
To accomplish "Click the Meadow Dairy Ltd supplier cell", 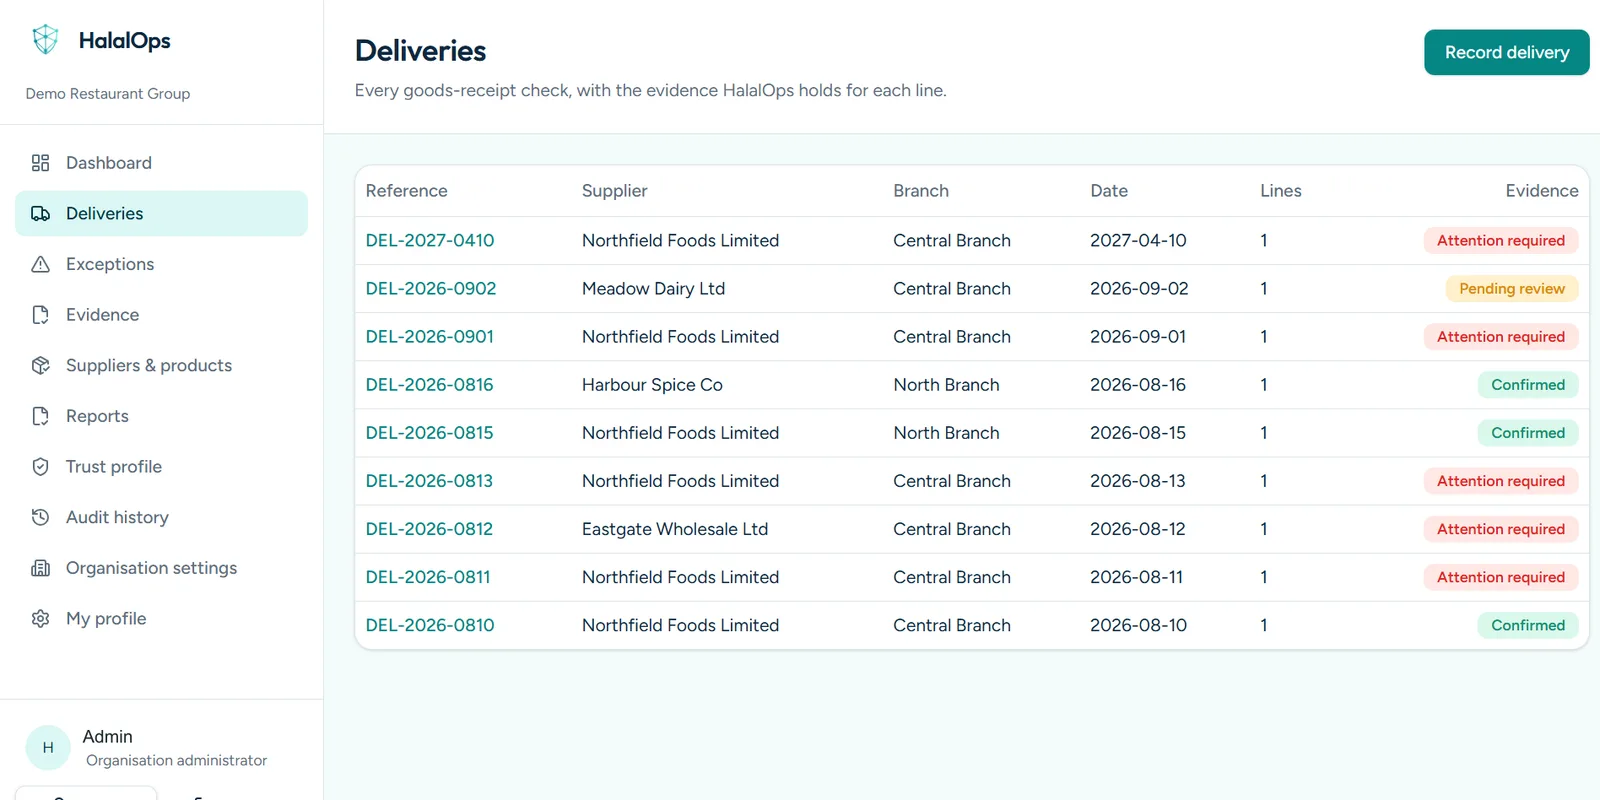I will pyautogui.click(x=654, y=289).
